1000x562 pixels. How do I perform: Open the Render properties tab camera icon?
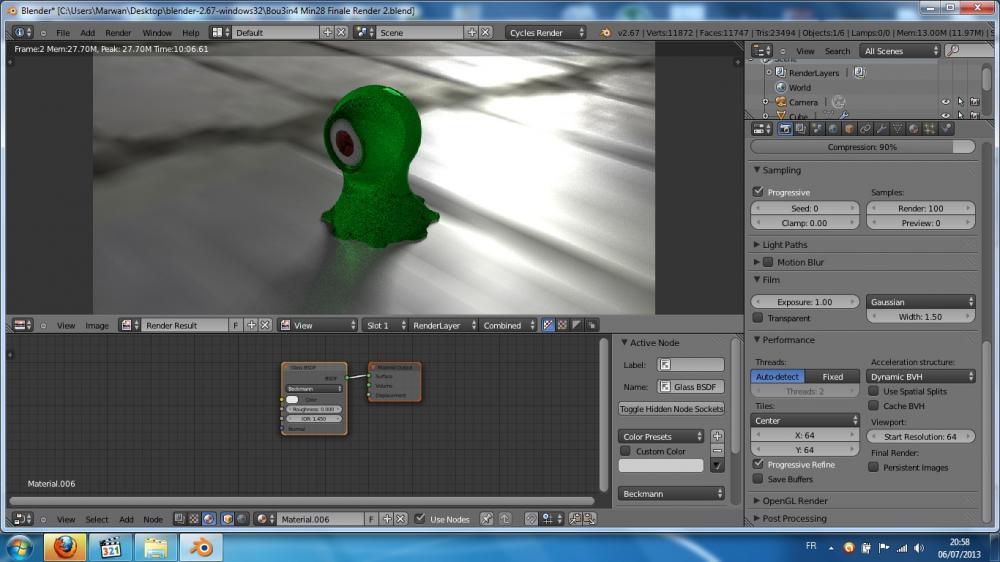(786, 129)
